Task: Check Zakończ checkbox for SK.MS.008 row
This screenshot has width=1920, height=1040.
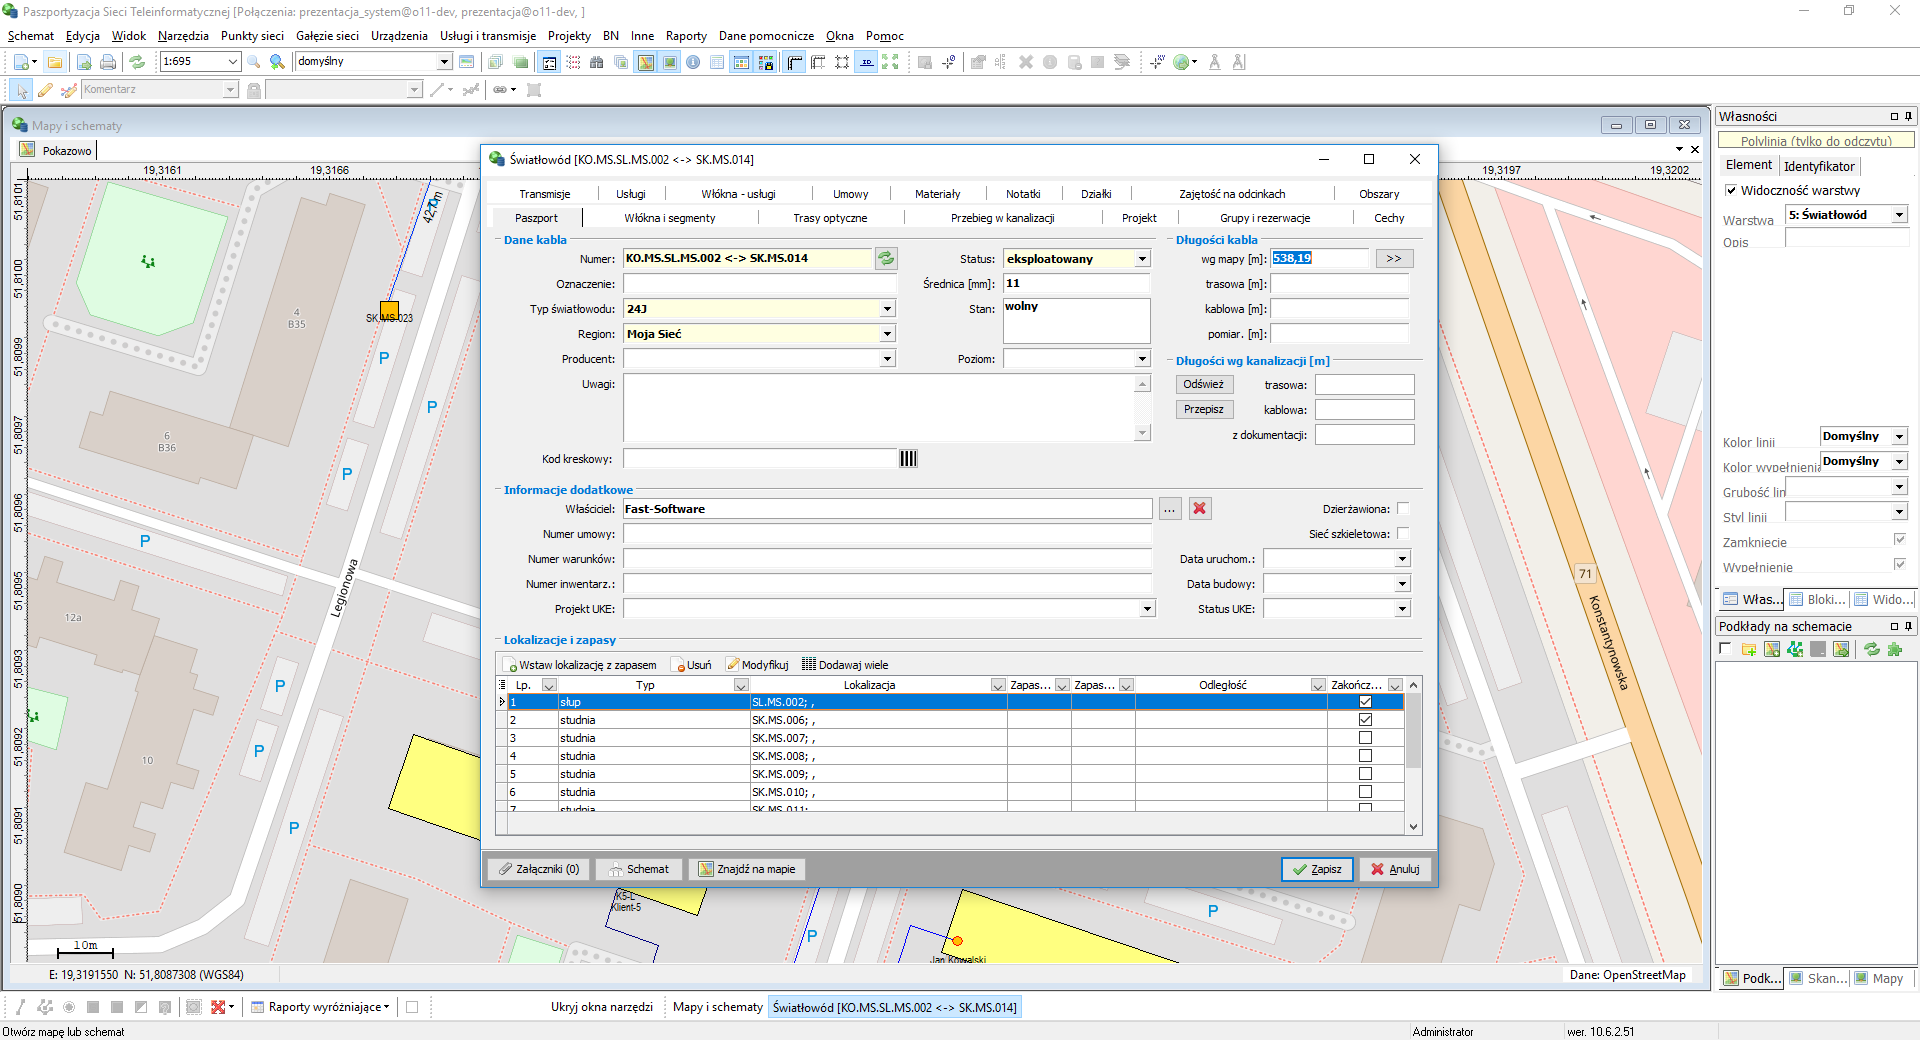Action: coord(1365,756)
